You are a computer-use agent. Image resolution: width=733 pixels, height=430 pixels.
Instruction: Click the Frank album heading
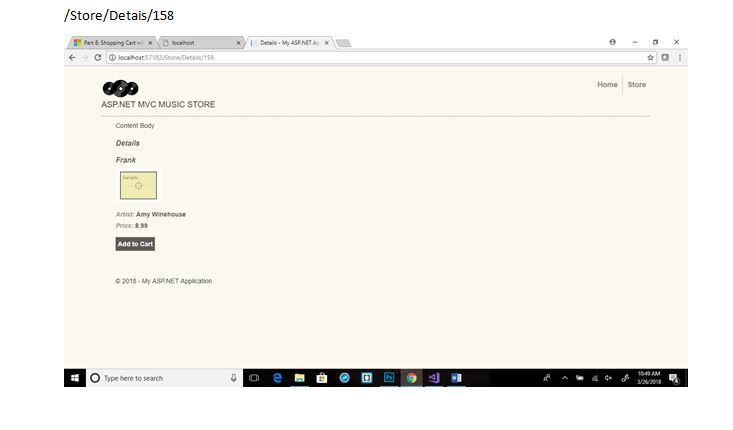[x=126, y=160]
